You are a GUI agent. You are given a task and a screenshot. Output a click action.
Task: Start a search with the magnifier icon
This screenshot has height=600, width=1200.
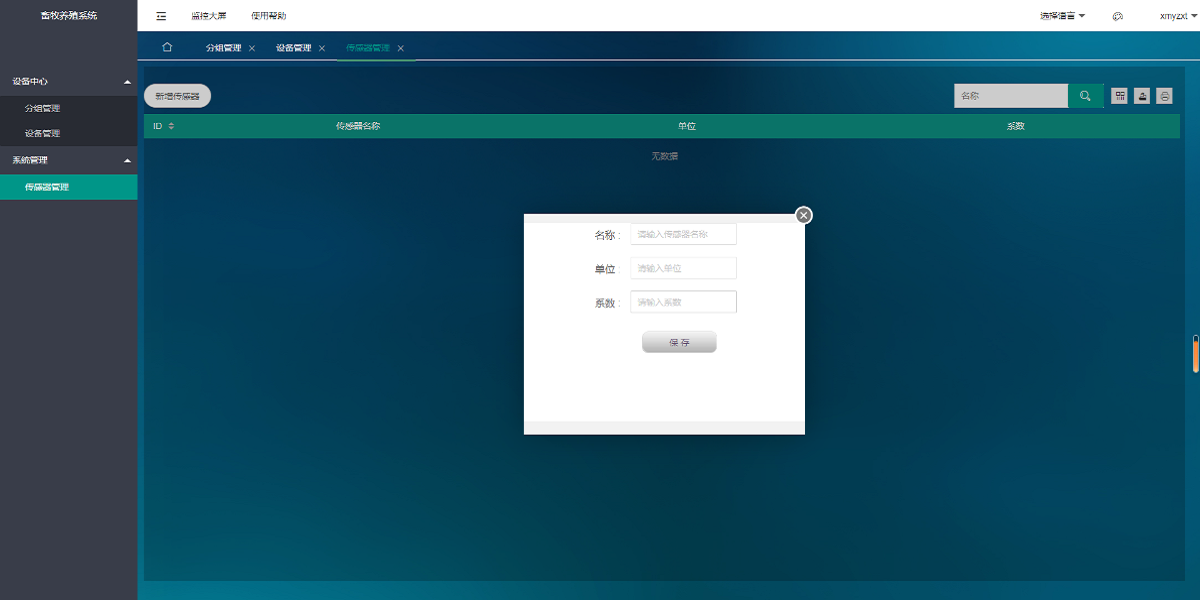click(x=1085, y=95)
